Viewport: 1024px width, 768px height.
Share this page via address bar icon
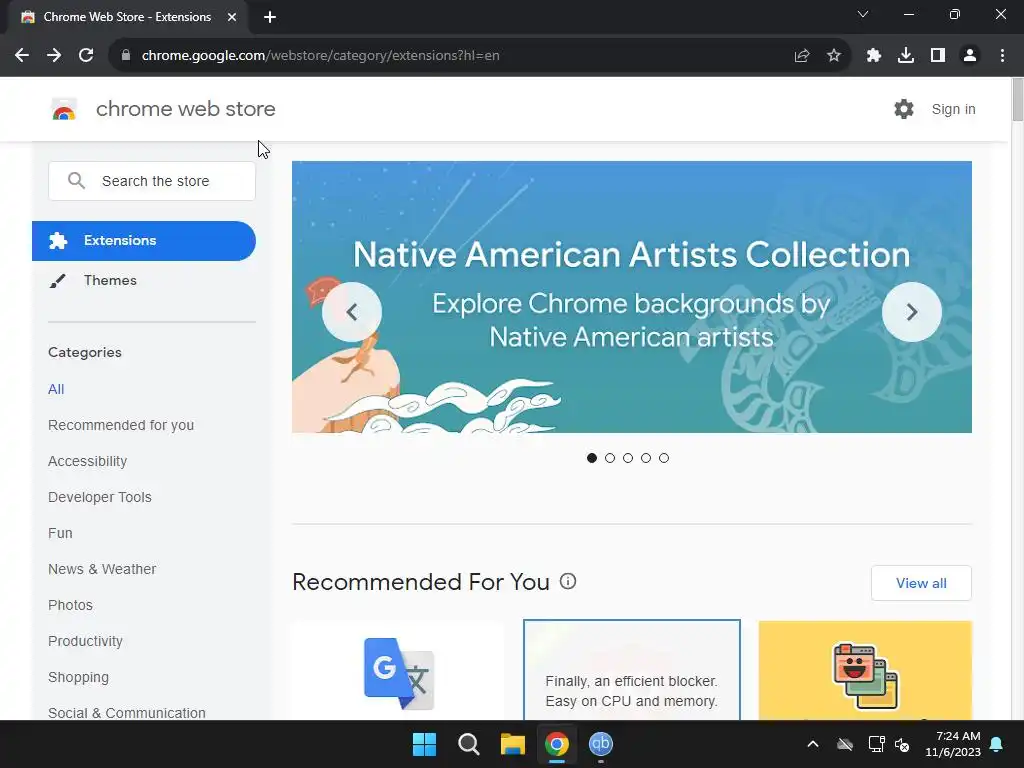point(802,56)
